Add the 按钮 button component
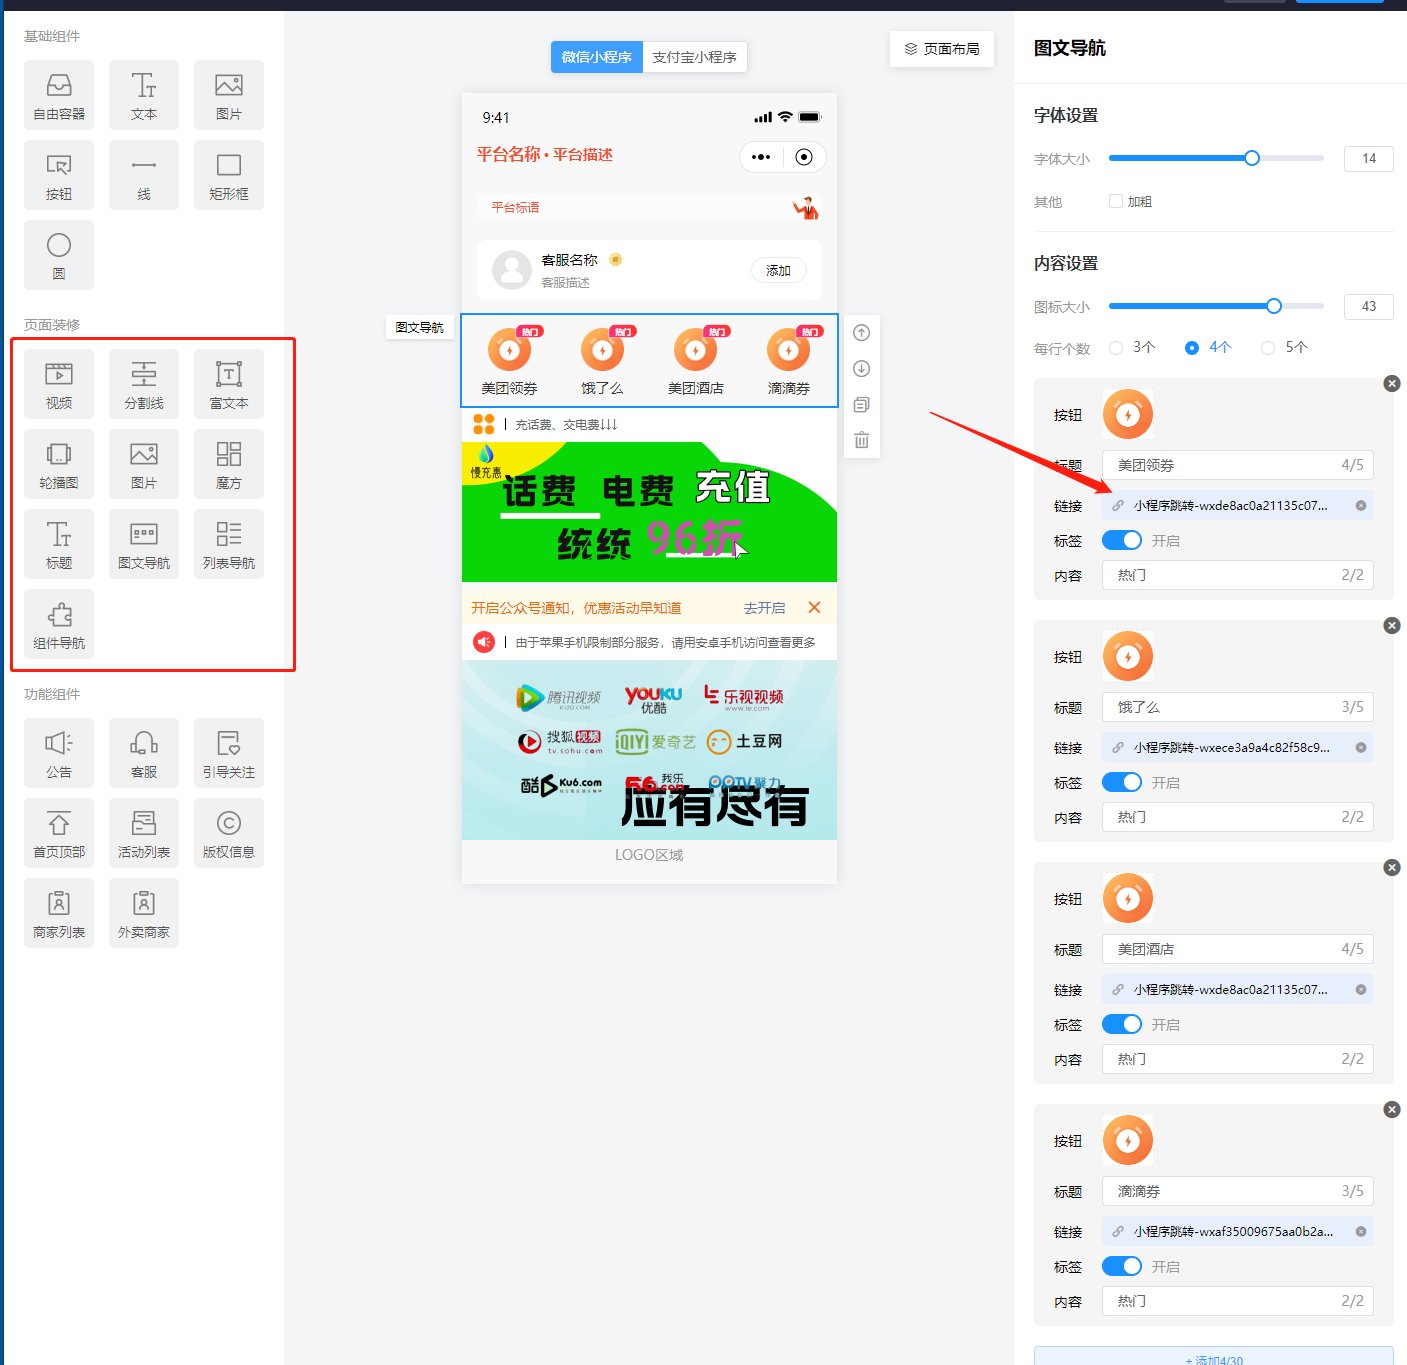Image resolution: width=1407 pixels, height=1365 pixels. click(59, 175)
